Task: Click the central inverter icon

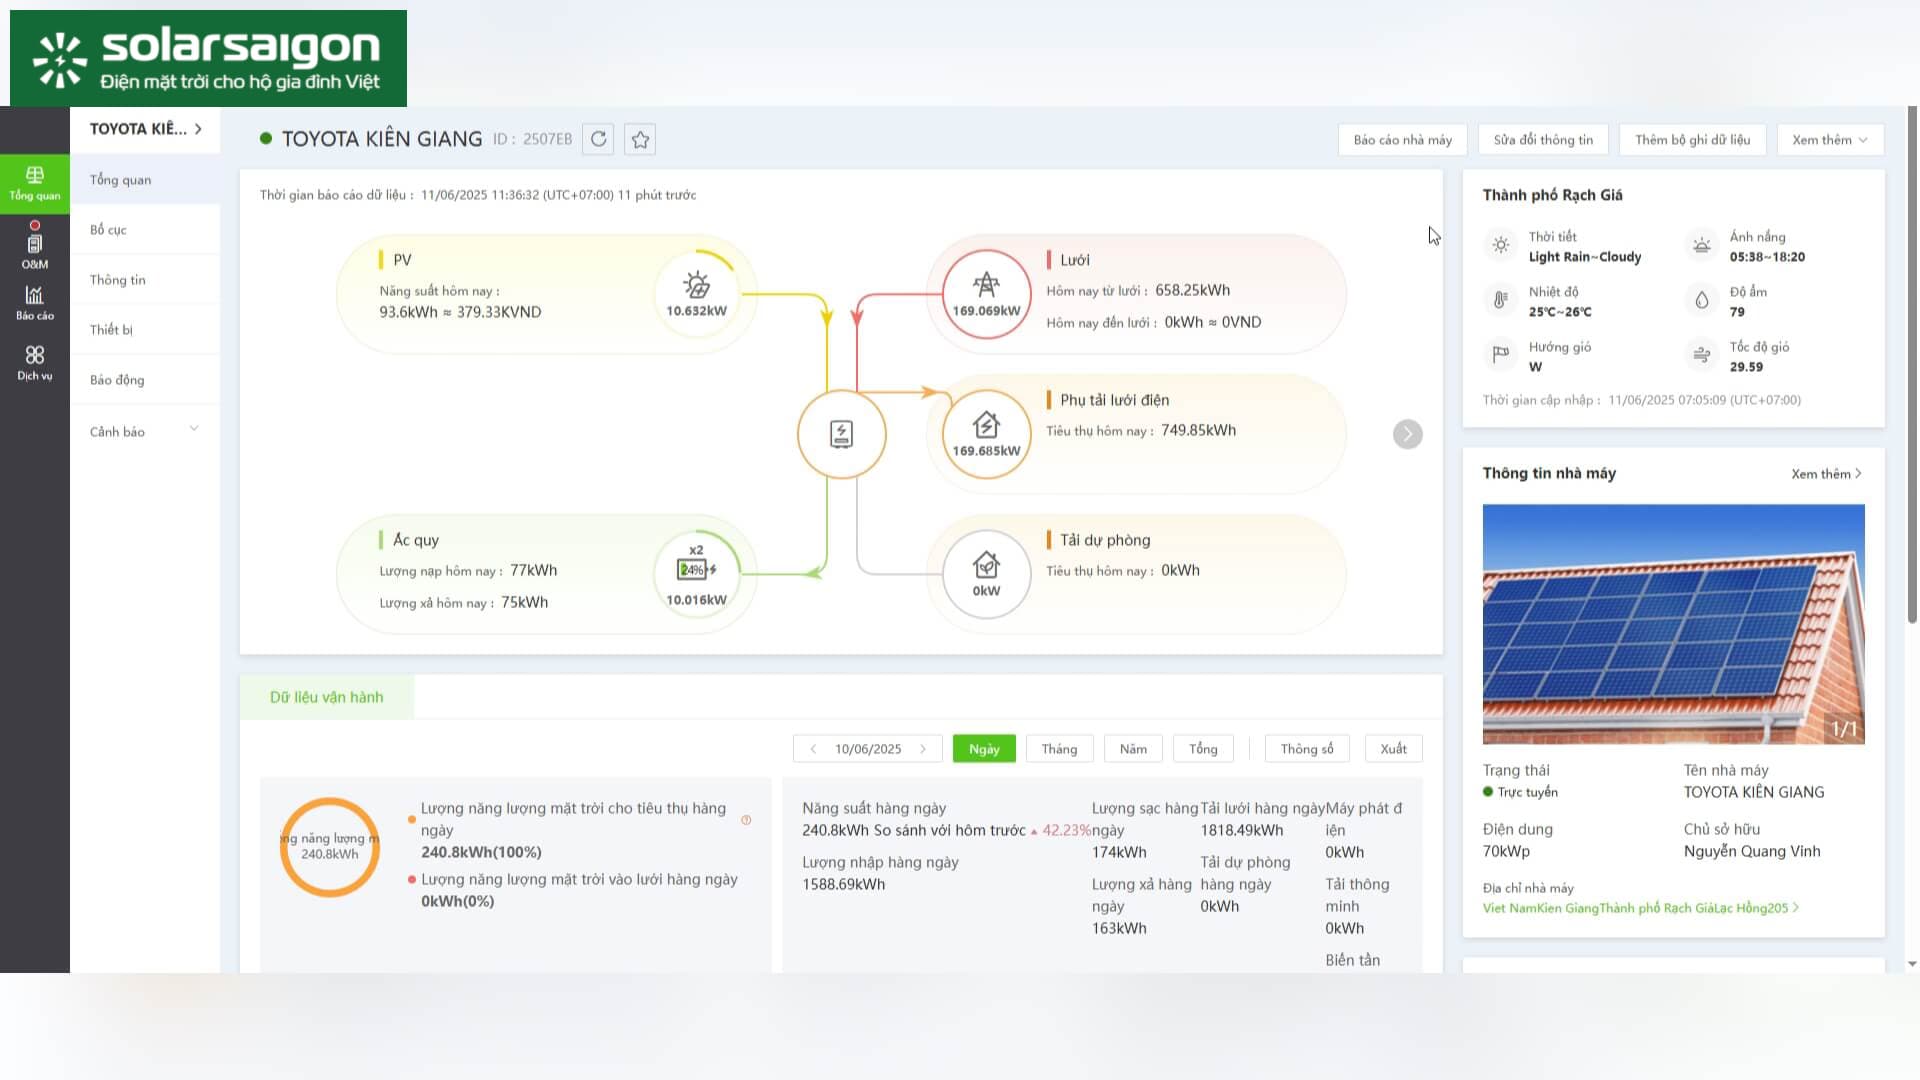Action: [x=841, y=434]
